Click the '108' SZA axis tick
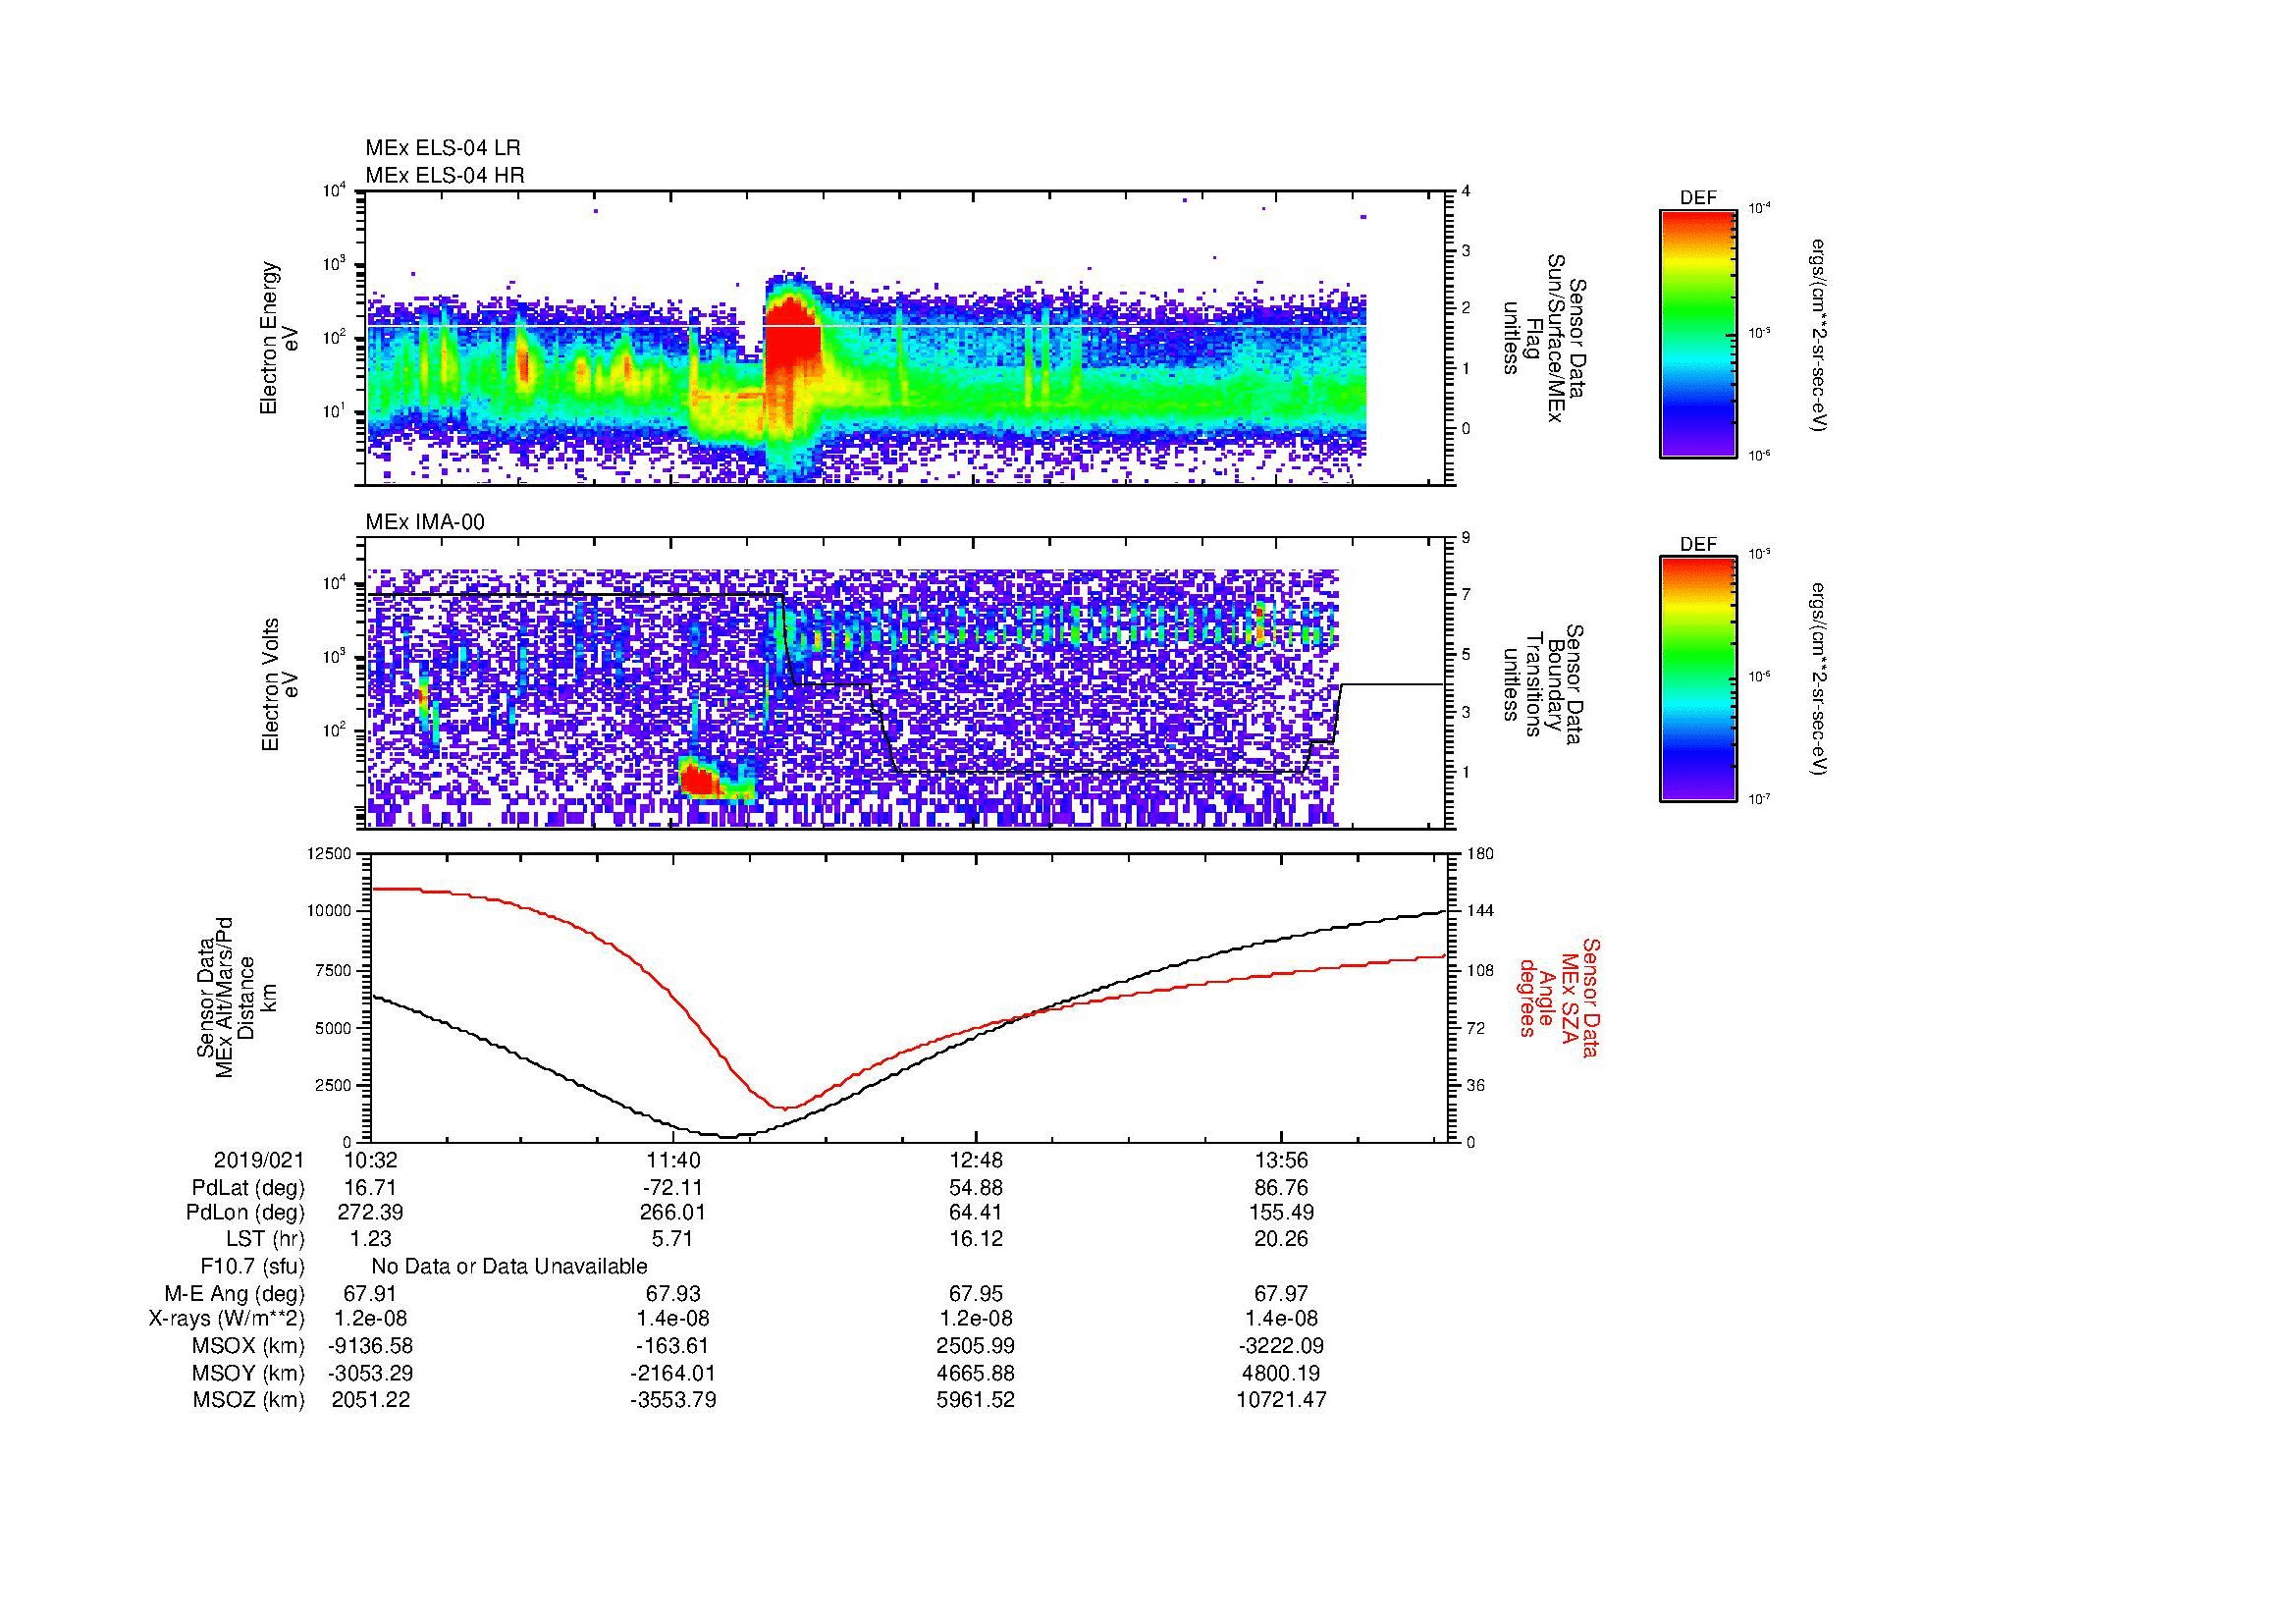Screen dimensions: 2296x1623 coord(1481,970)
